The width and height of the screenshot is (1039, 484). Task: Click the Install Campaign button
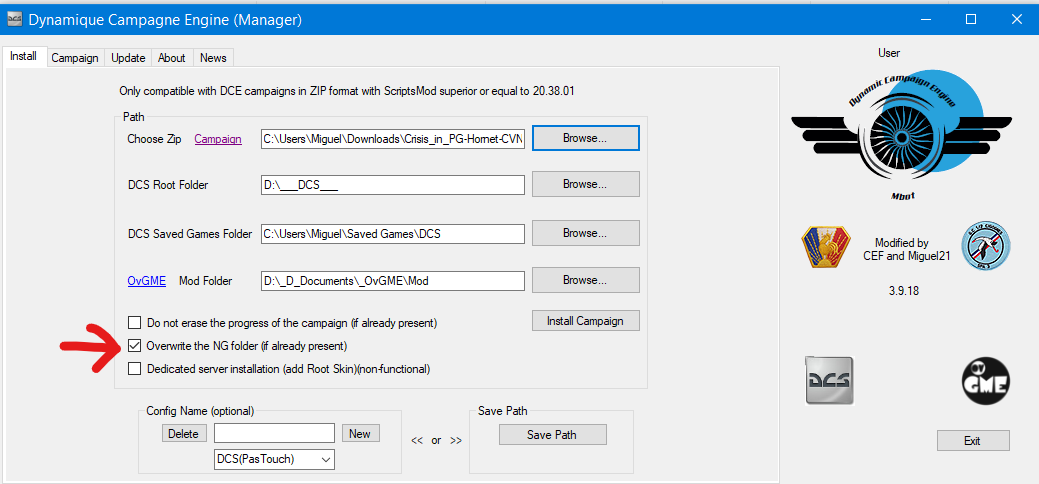(585, 321)
